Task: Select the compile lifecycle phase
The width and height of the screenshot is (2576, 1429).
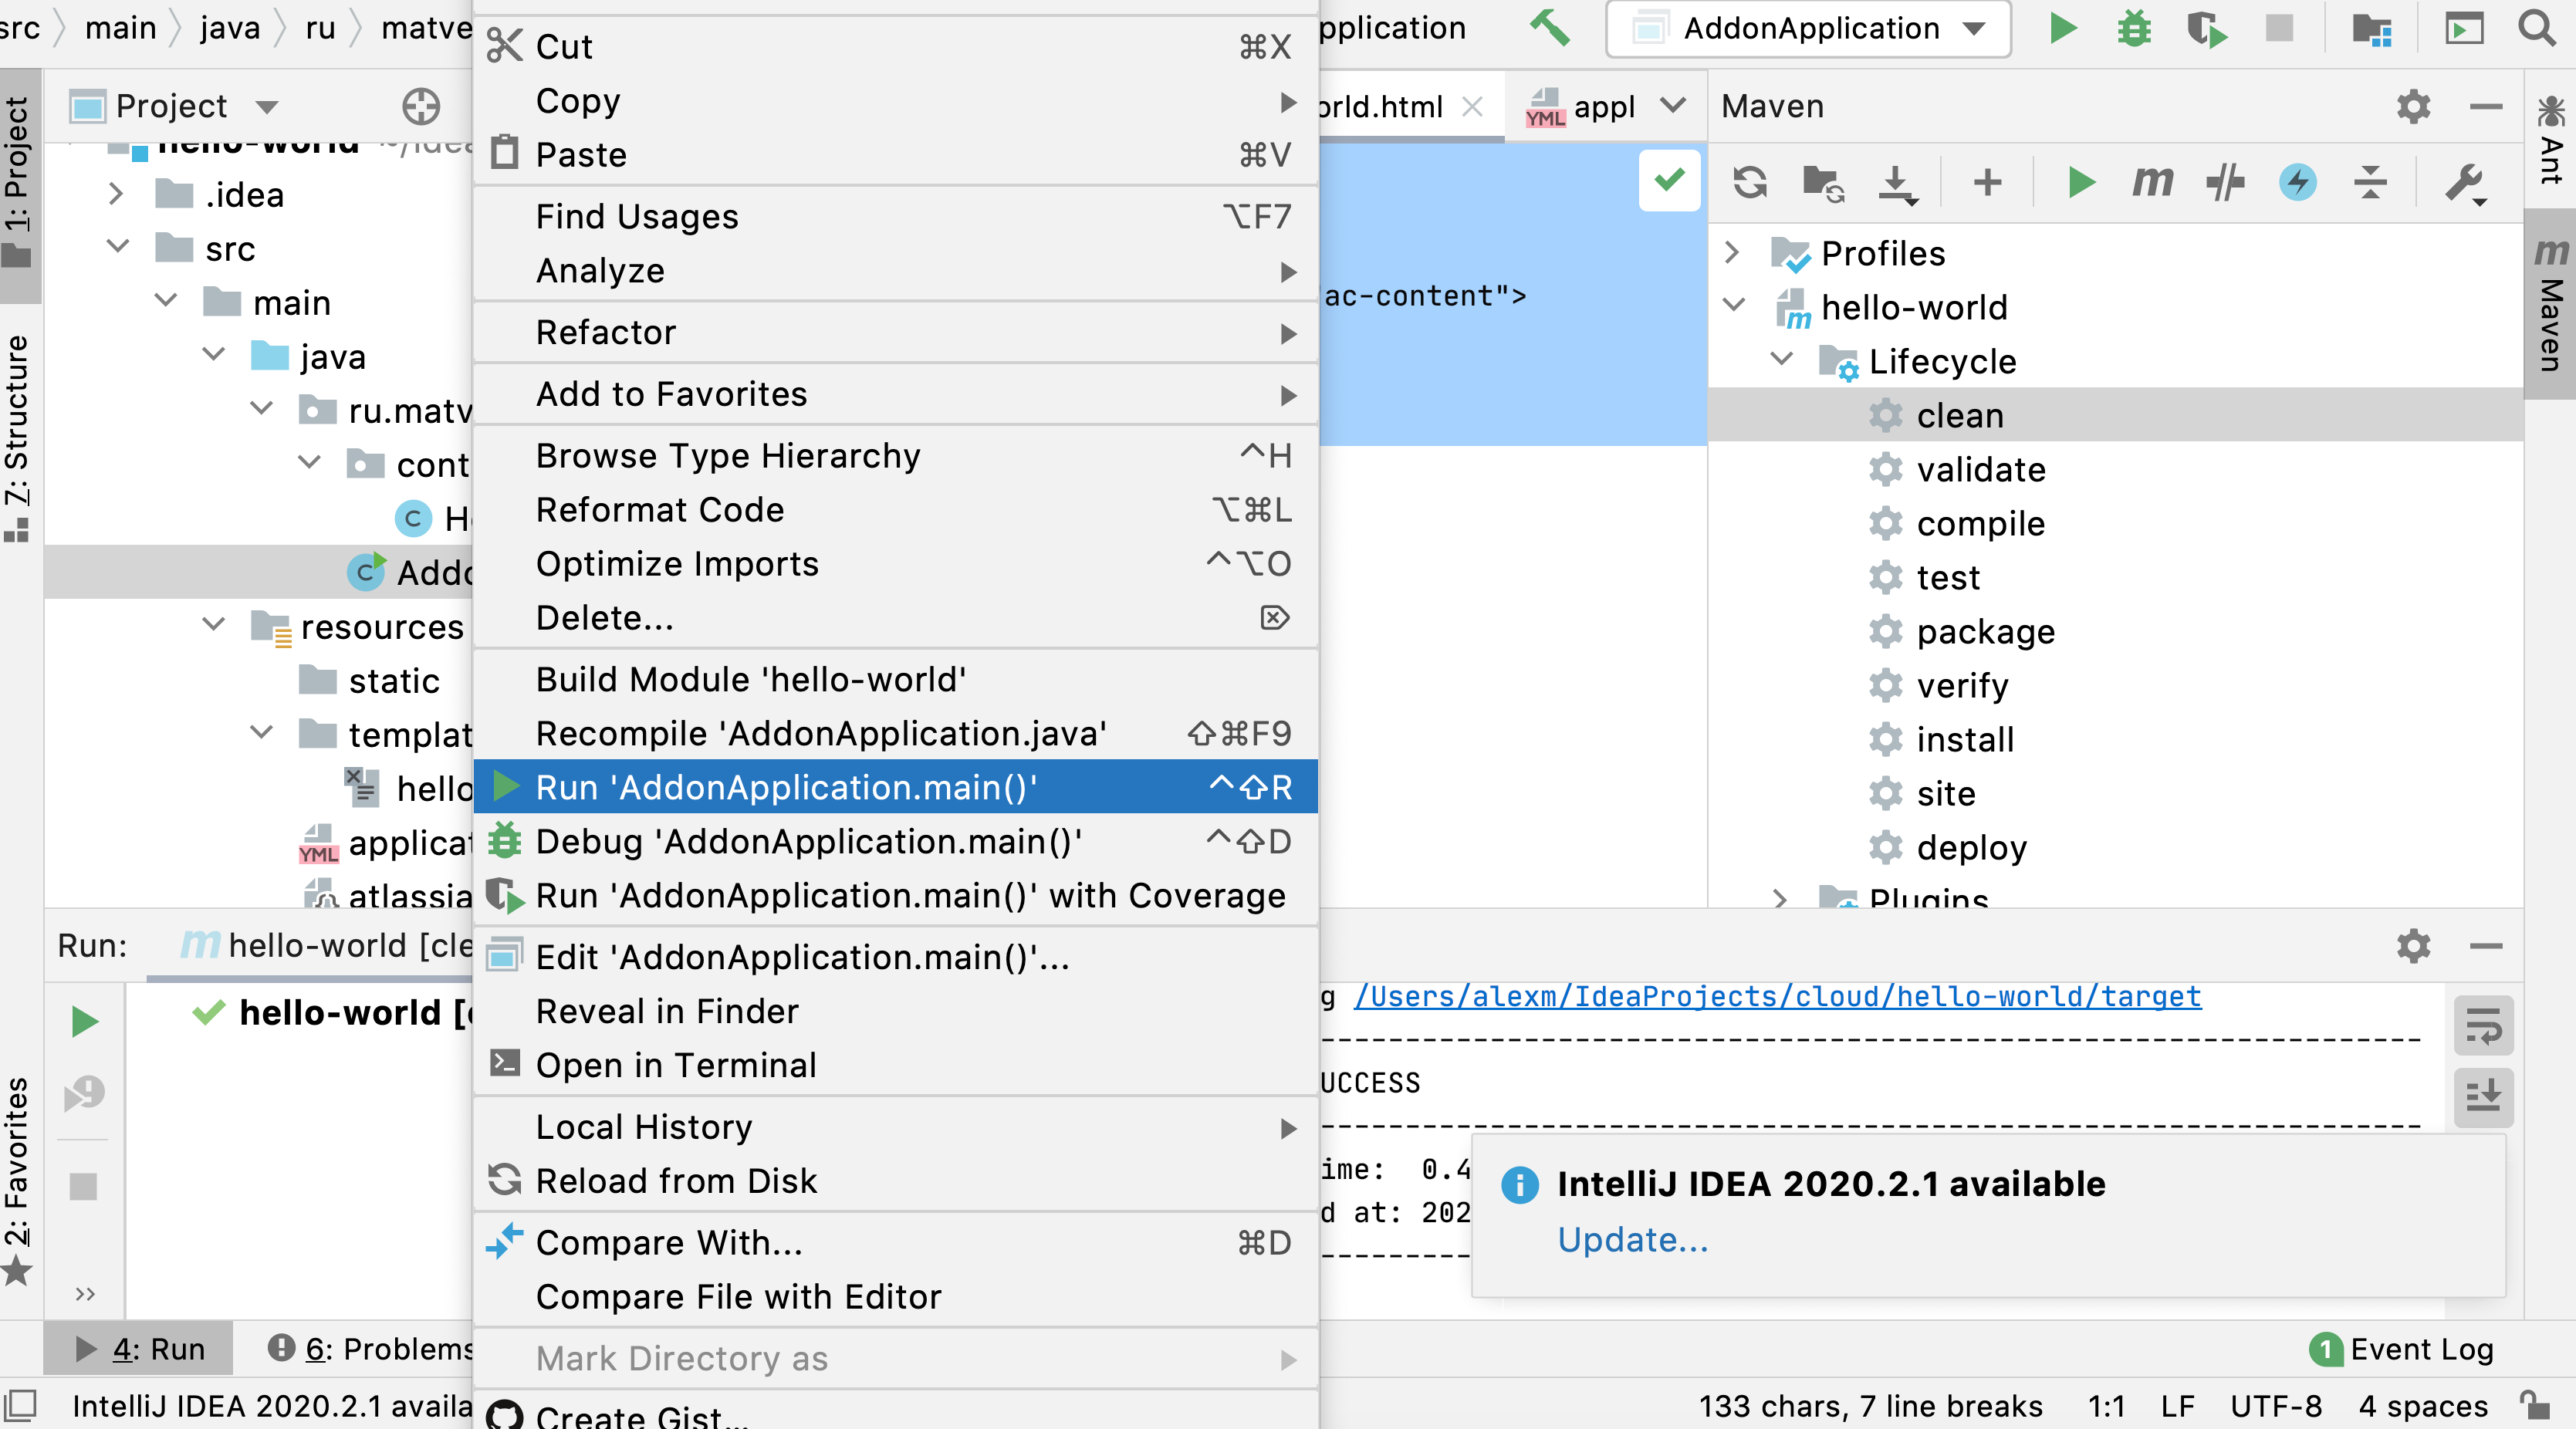Action: click(x=1979, y=523)
